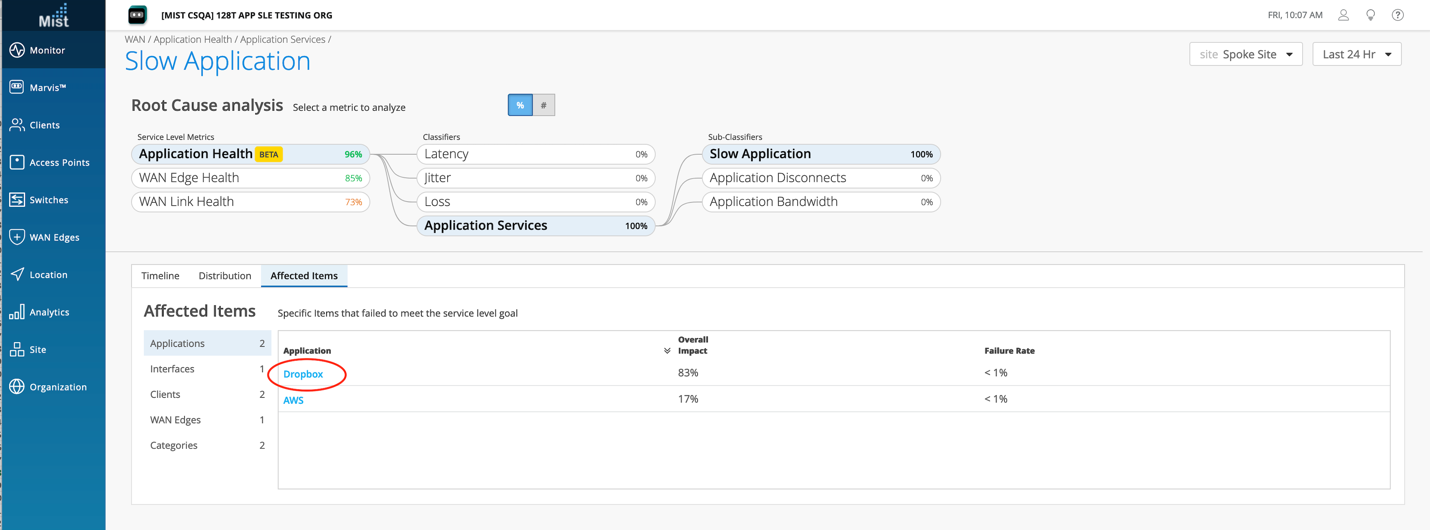The image size is (1430, 530).
Task: Click the WAN Edges shield icon
Action: (17, 237)
